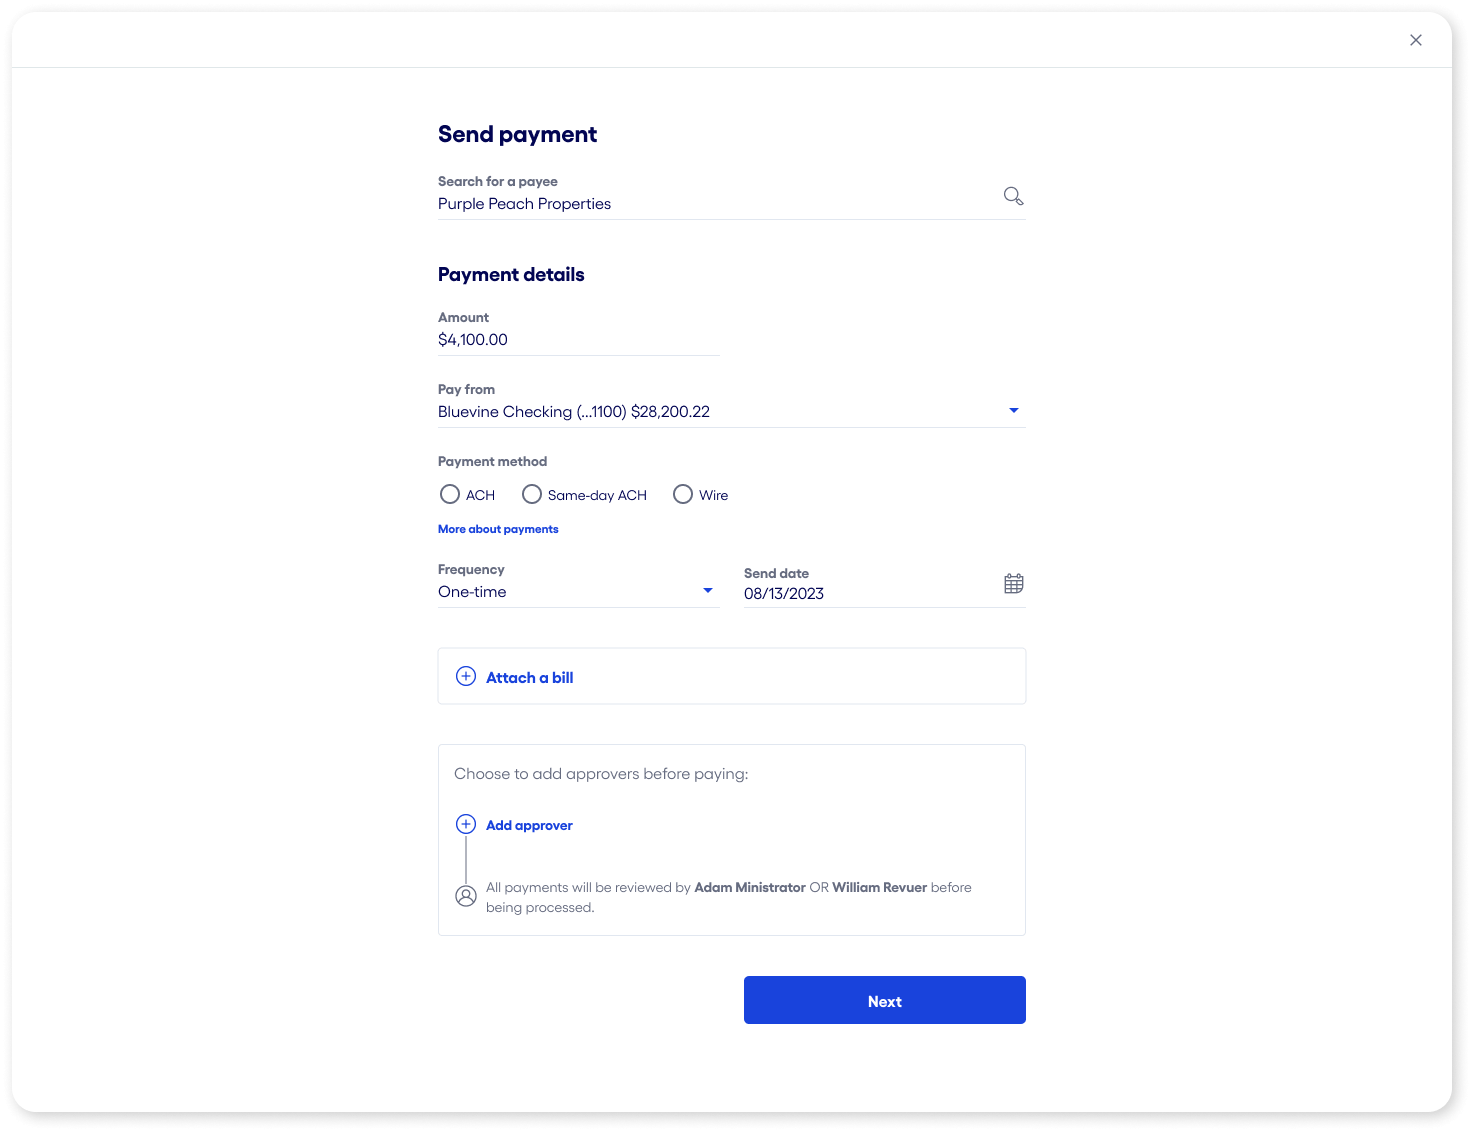Click the person icon in the approver flow
This screenshot has width=1472, height=1132.
(465, 896)
